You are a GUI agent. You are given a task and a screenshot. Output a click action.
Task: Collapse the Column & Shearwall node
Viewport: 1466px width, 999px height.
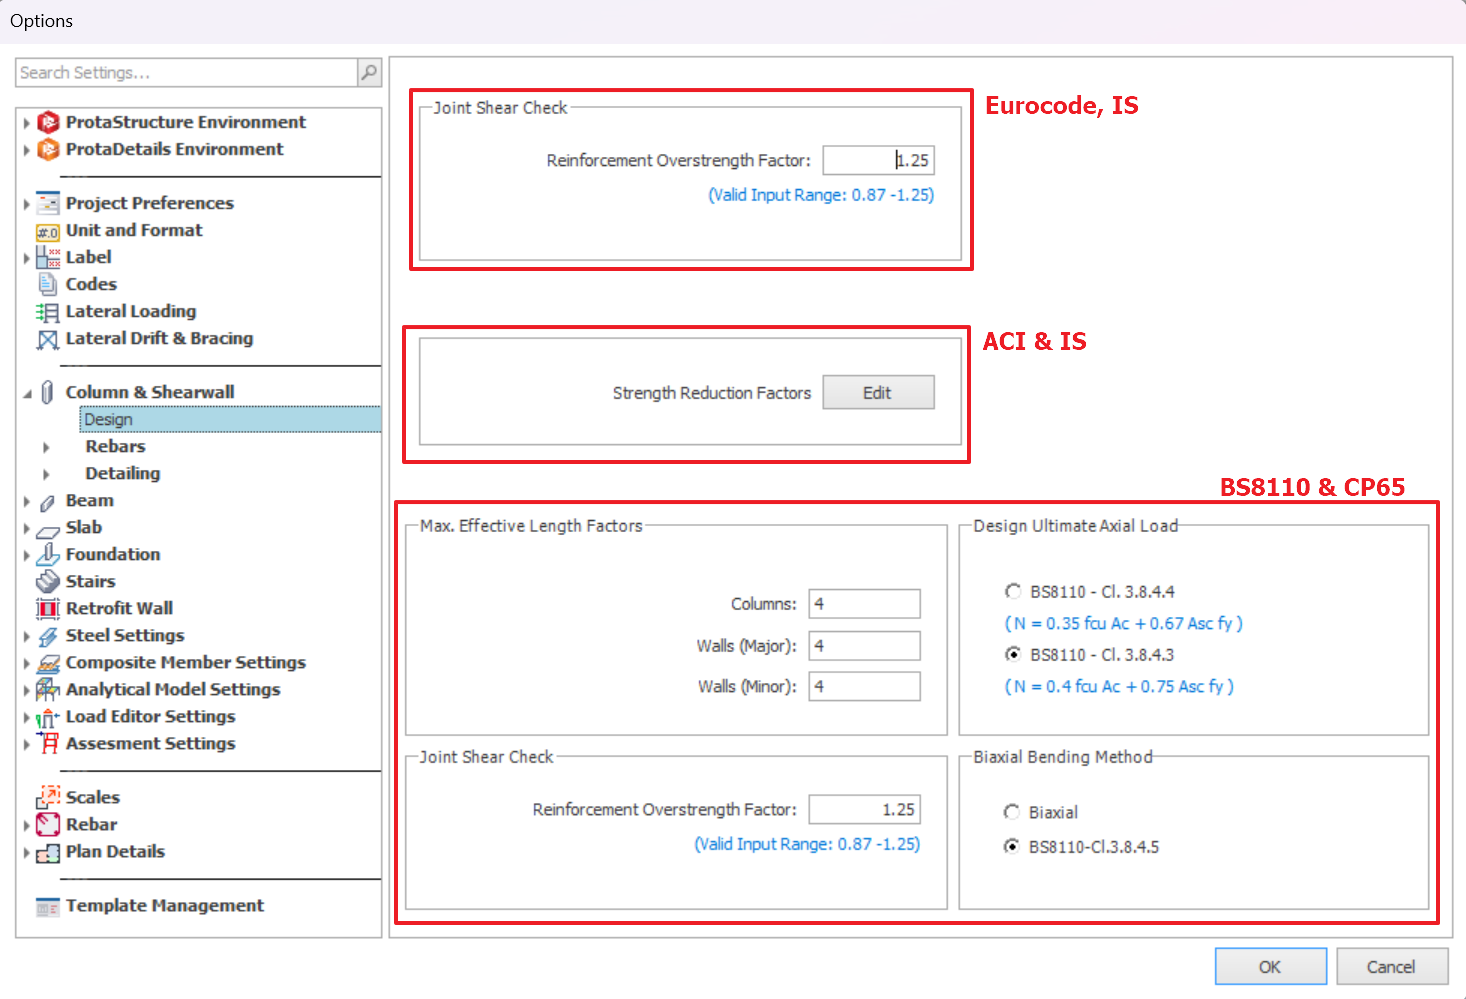tap(27, 393)
